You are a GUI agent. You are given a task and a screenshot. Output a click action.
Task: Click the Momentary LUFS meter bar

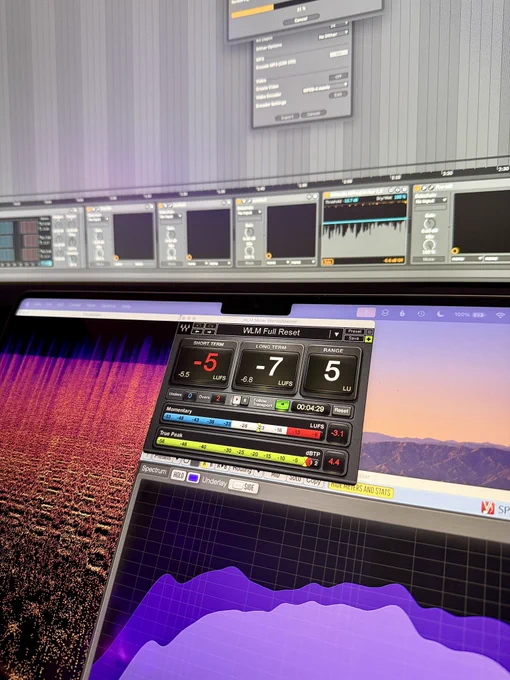pos(243,426)
